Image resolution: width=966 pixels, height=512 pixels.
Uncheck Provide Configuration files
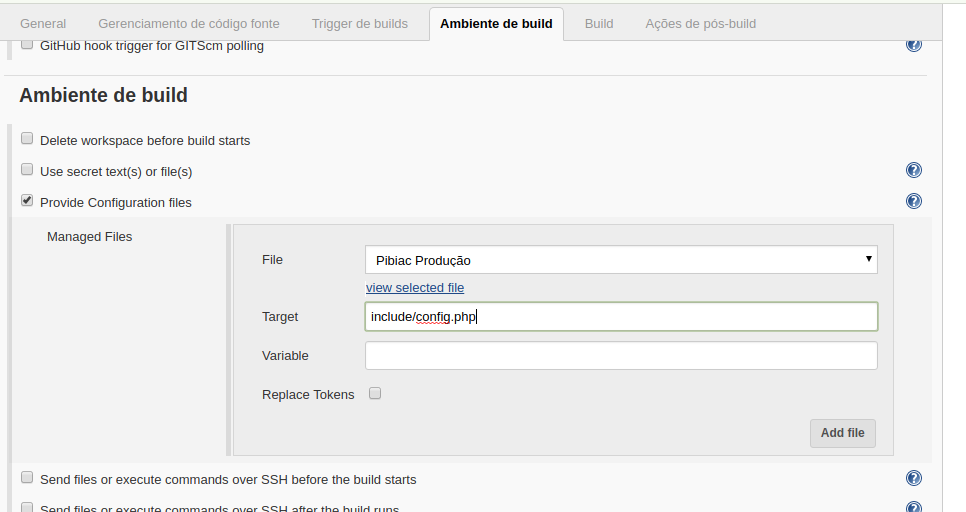(27, 200)
